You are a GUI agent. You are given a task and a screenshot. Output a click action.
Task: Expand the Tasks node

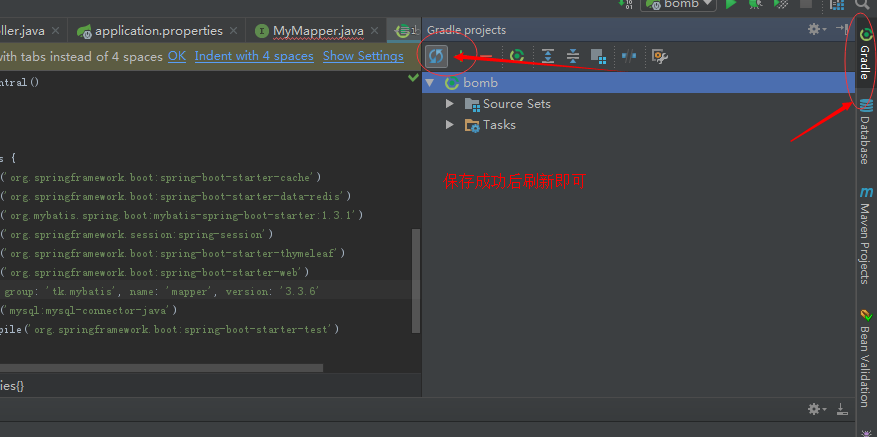click(450, 125)
